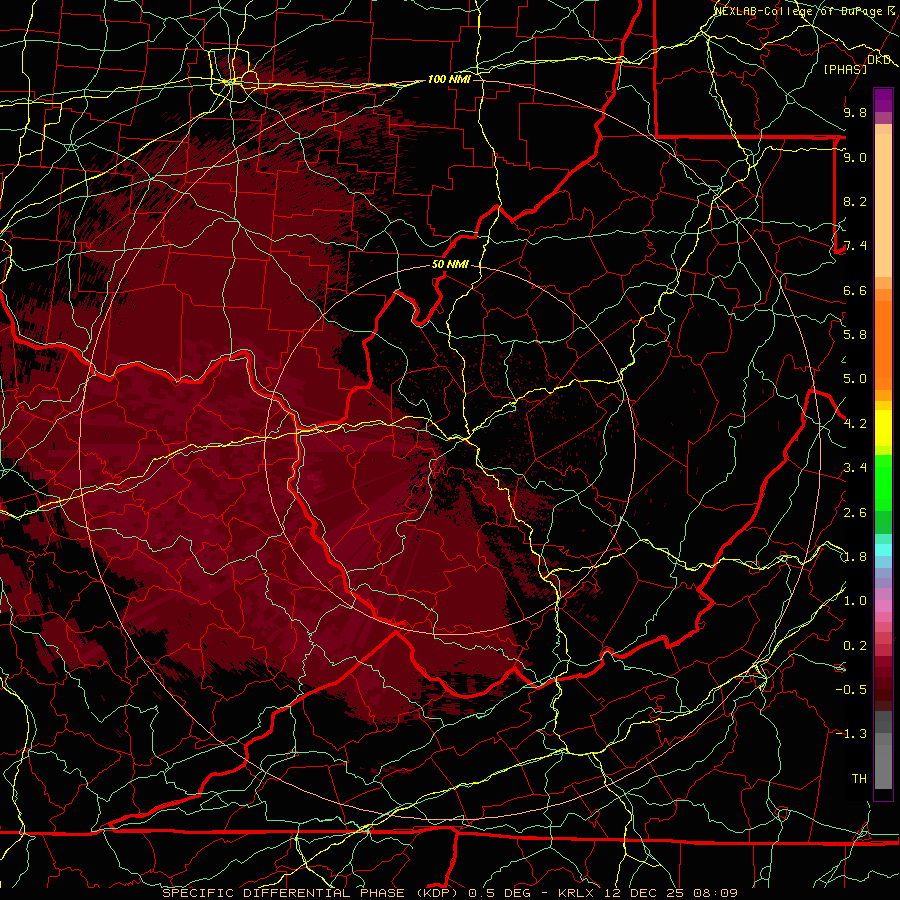
Task: Click the -1.3 value on the color scale
Action: tap(851, 734)
